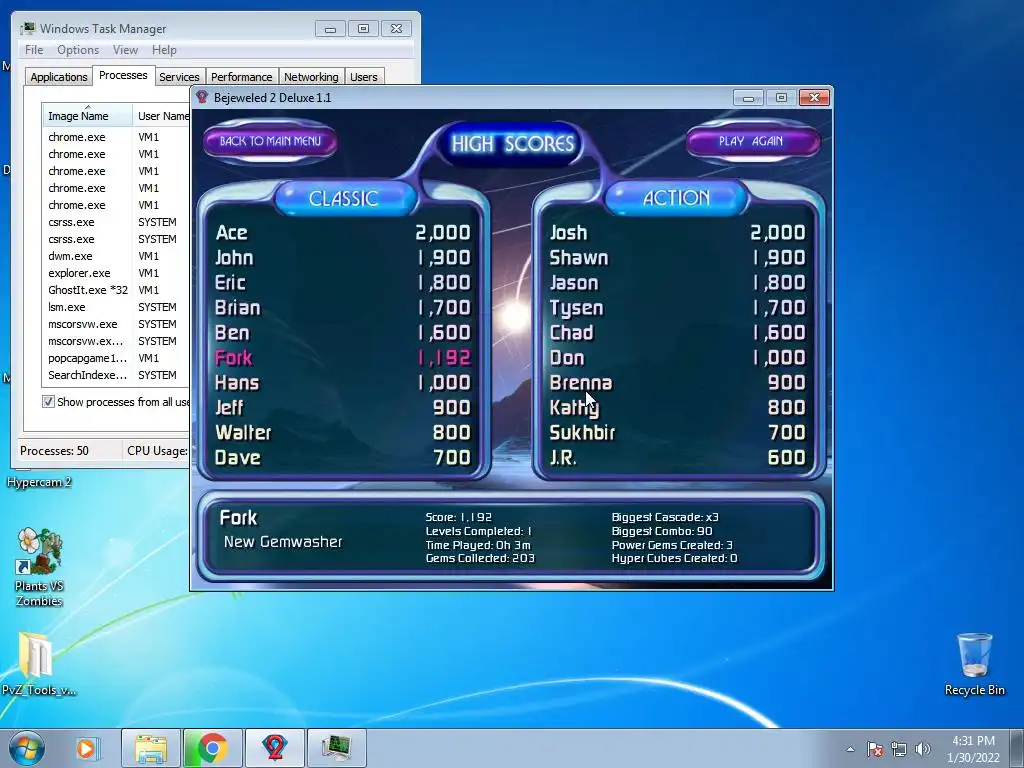Open the View menu in Task Manager
Screen dimensions: 1024x768
coord(125,50)
